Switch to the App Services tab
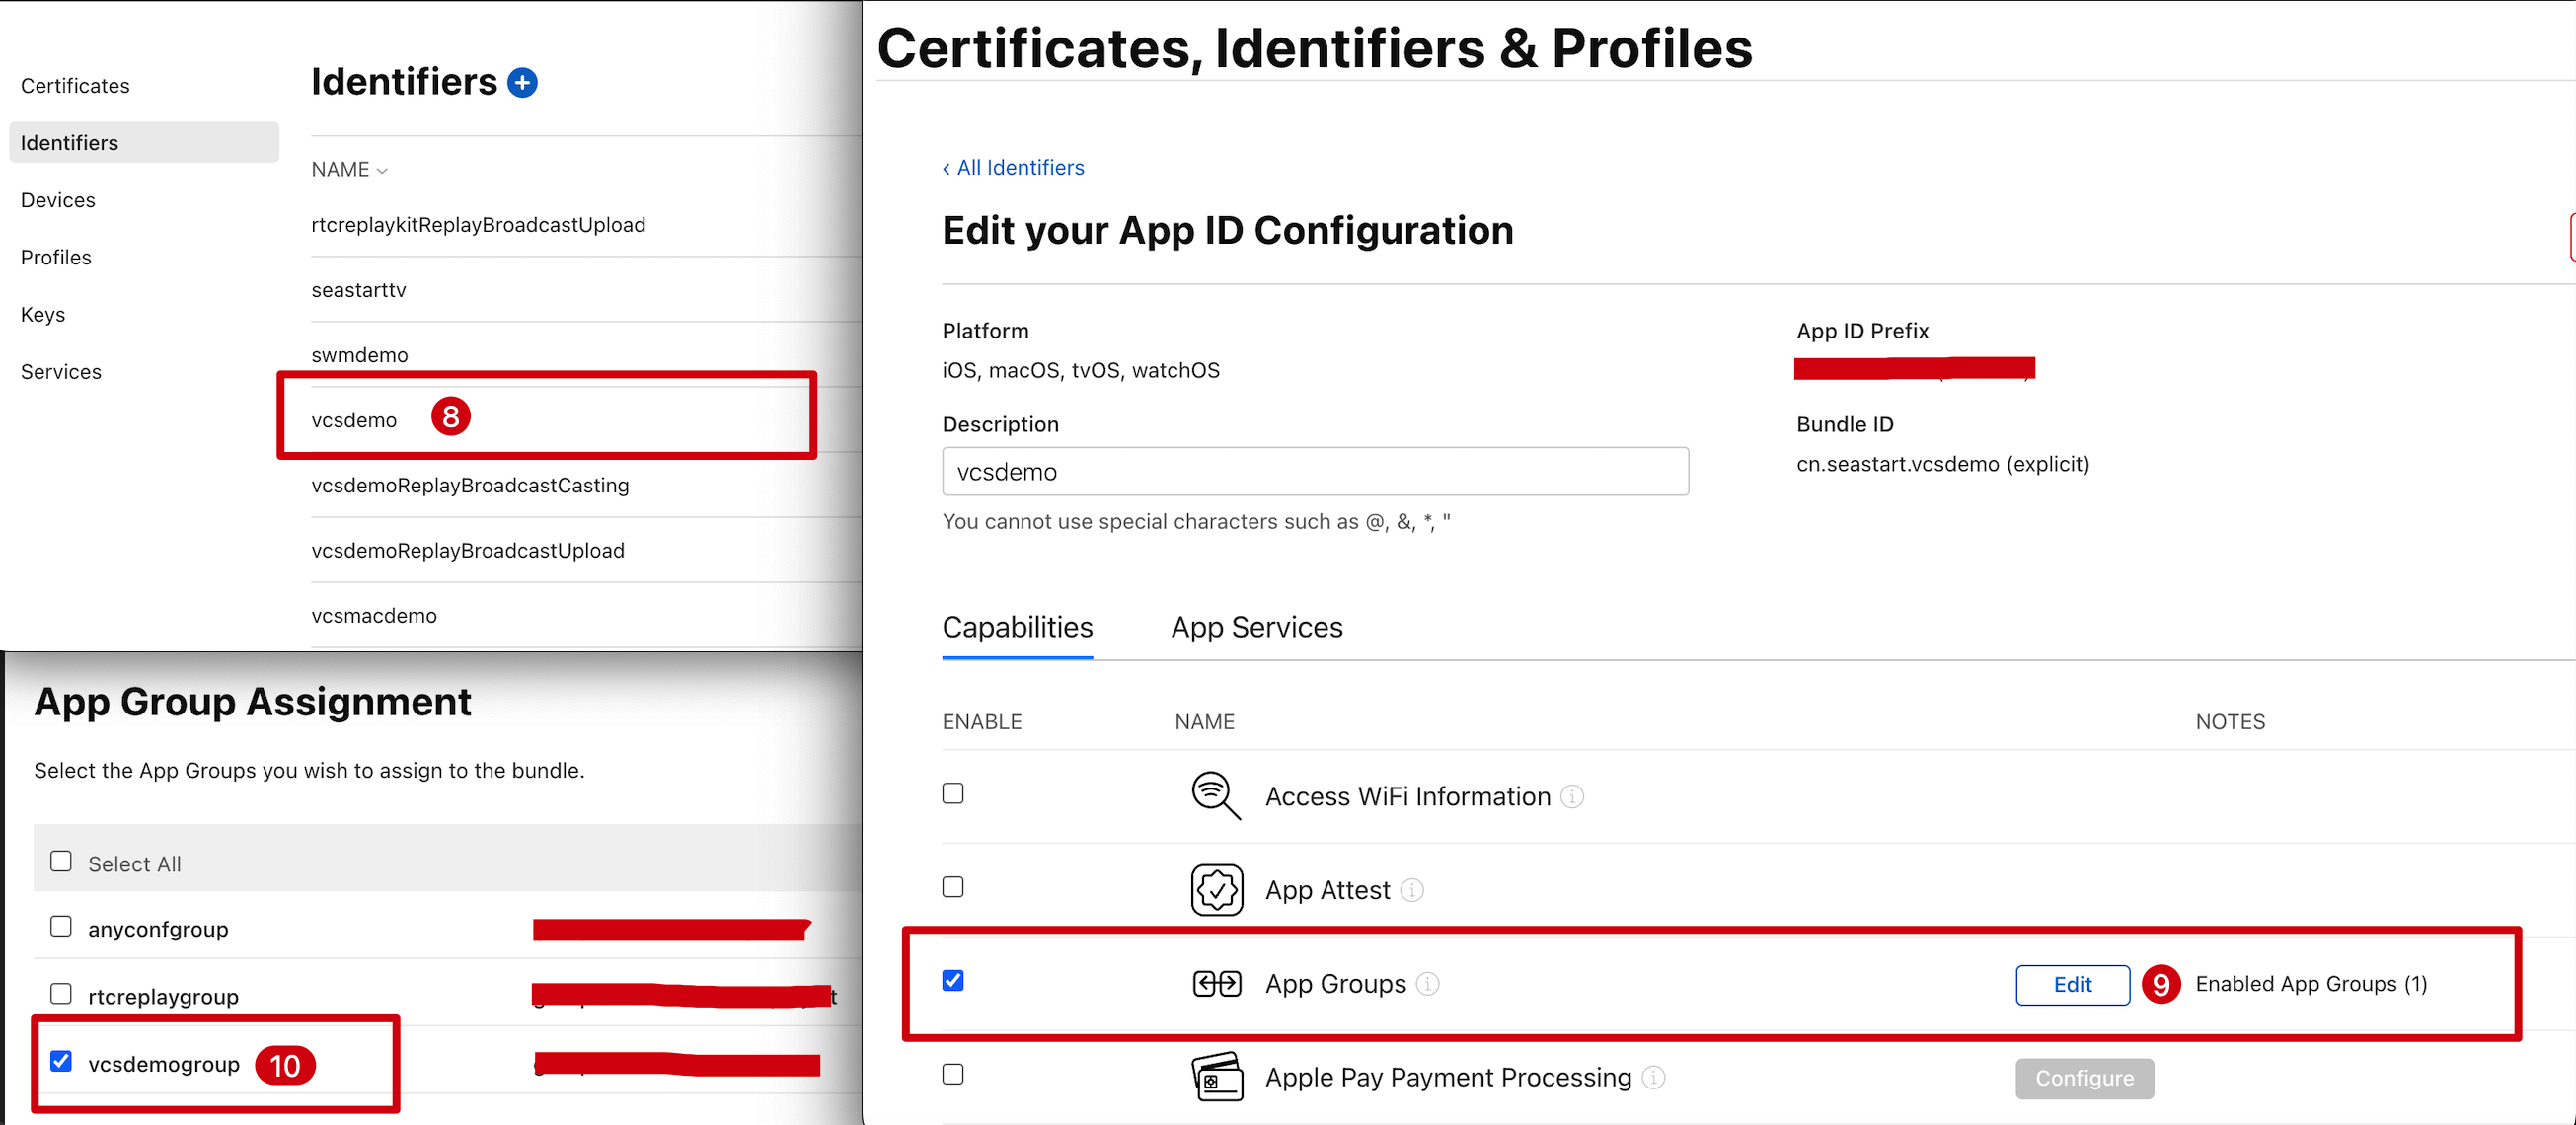Viewport: 2576px width, 1125px height. tap(1256, 627)
